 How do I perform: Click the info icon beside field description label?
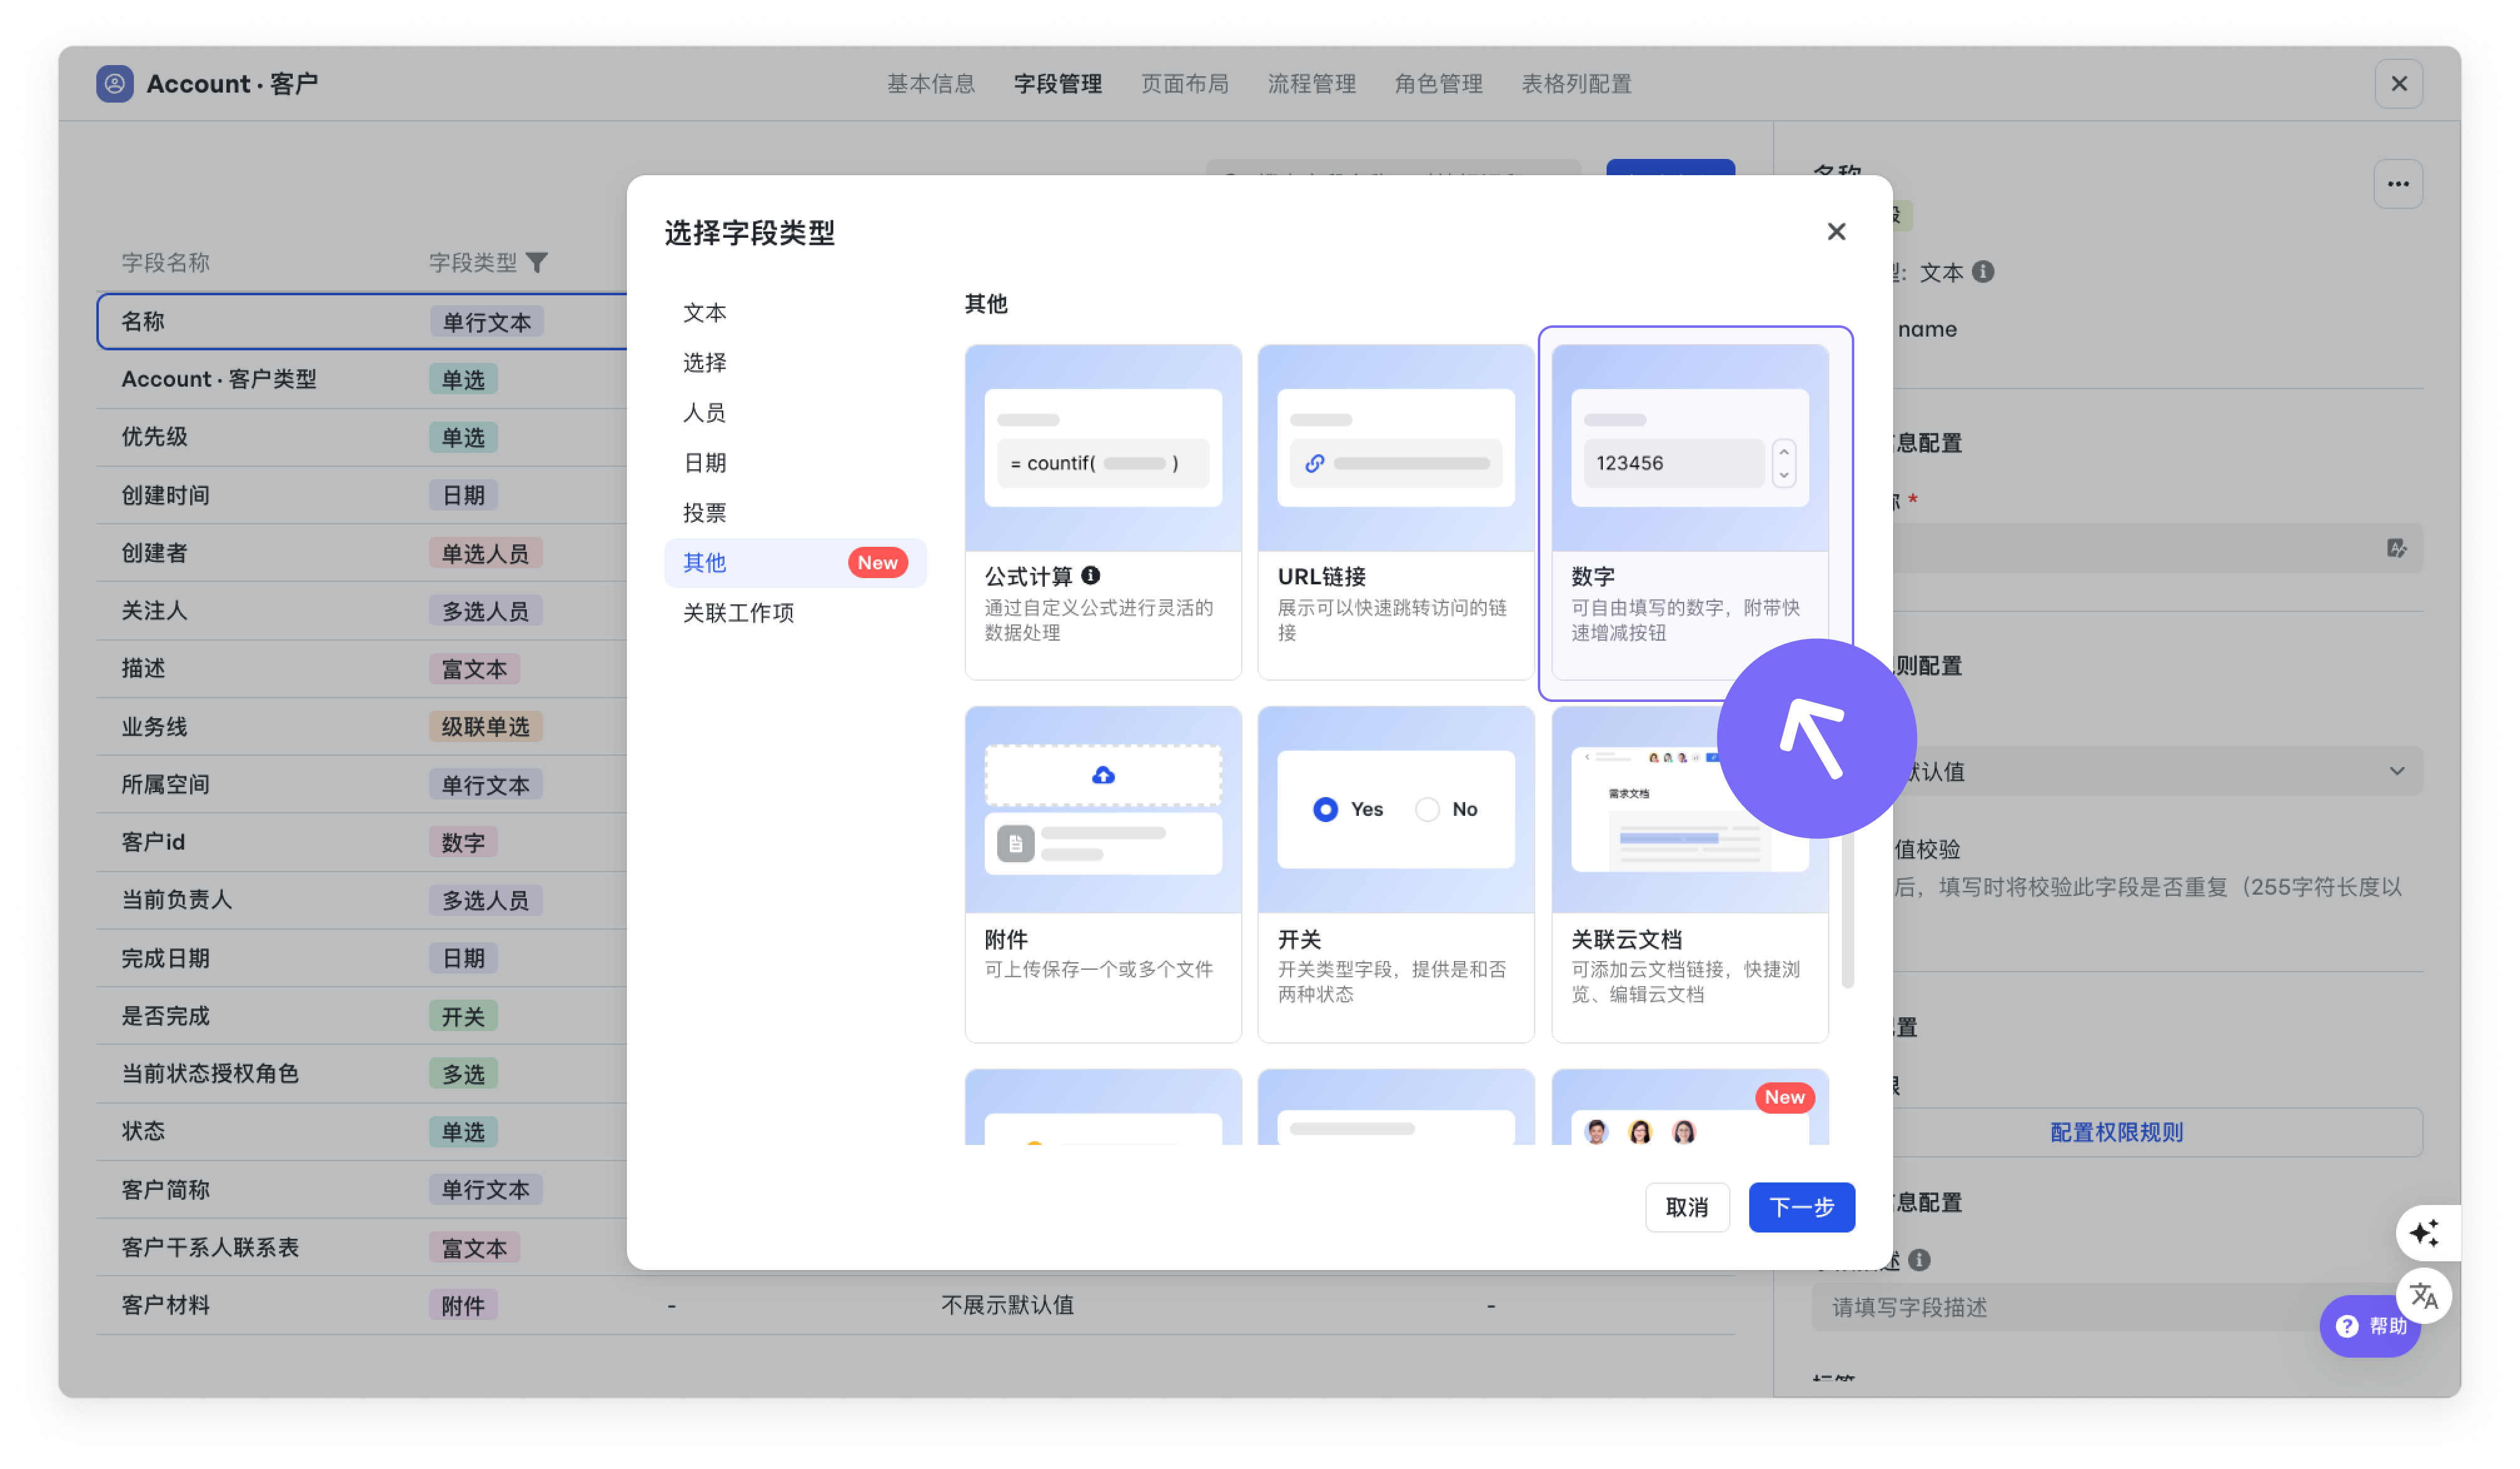pos(1919,1260)
